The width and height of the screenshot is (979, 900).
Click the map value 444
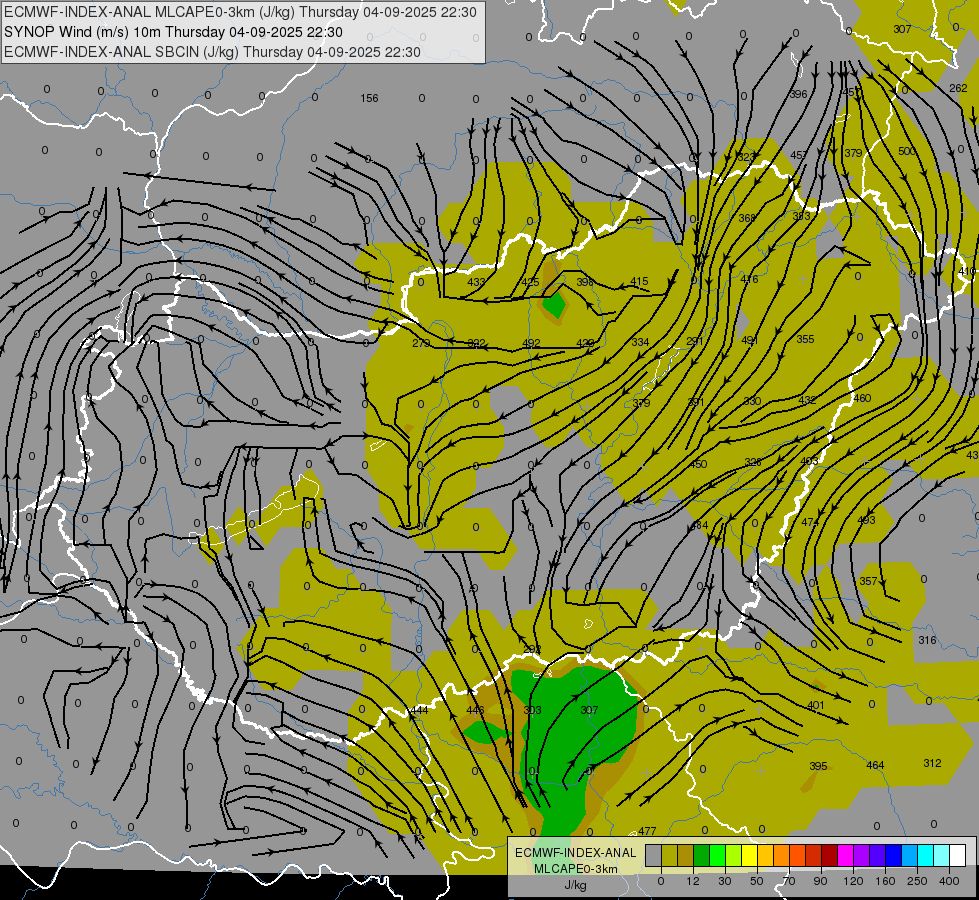click(x=420, y=710)
